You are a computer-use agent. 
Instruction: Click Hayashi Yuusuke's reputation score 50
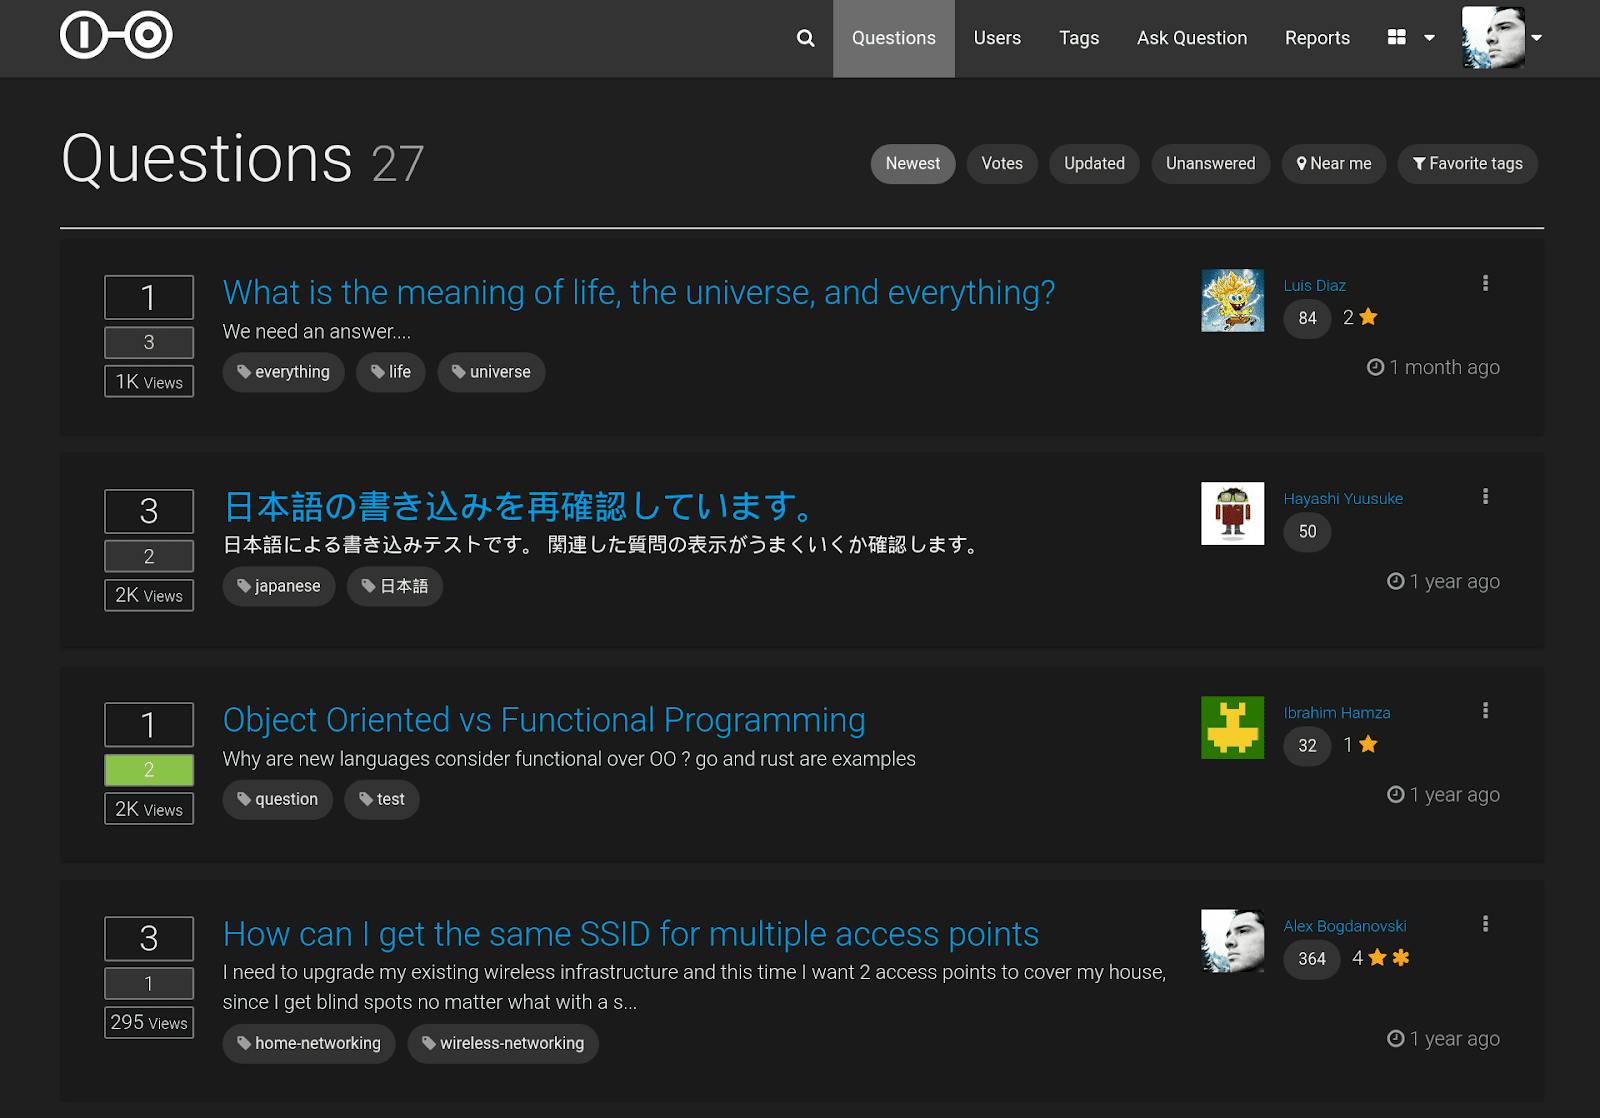tap(1307, 532)
